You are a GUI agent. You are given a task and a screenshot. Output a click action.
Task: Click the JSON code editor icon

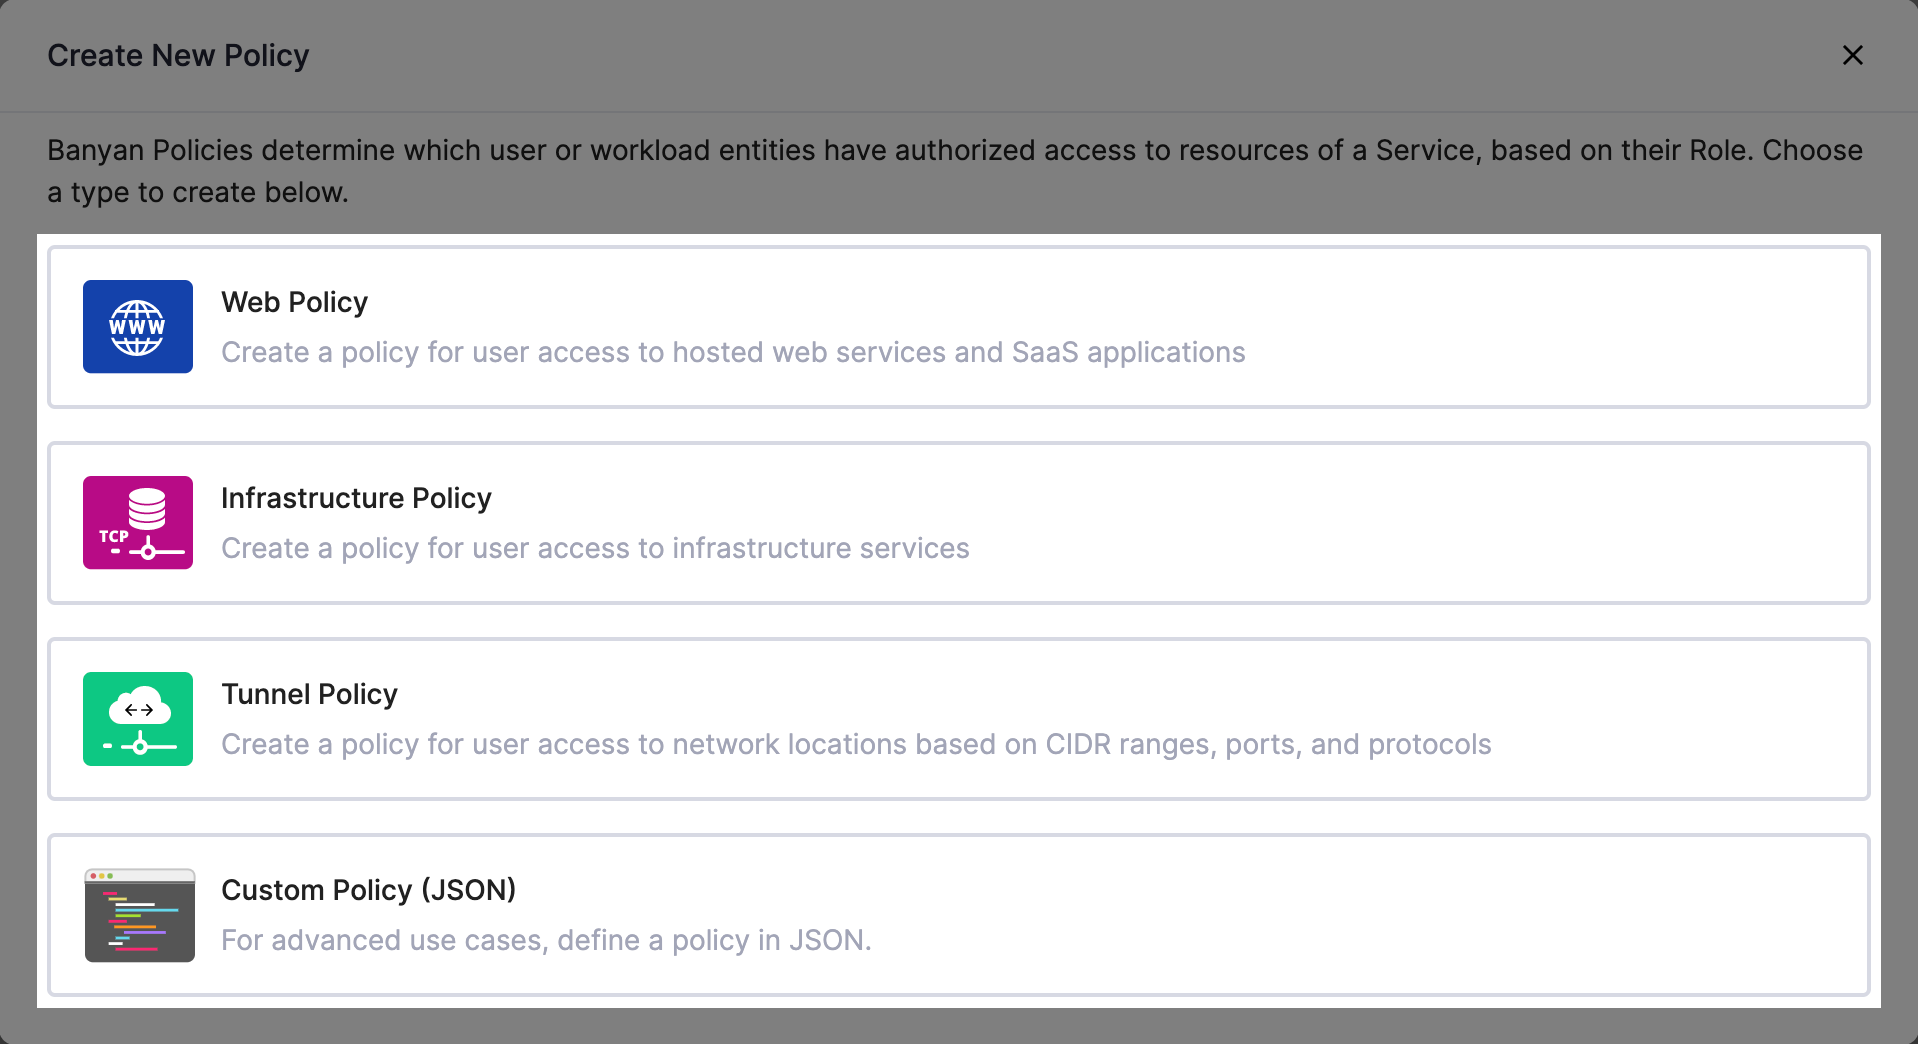click(x=139, y=915)
